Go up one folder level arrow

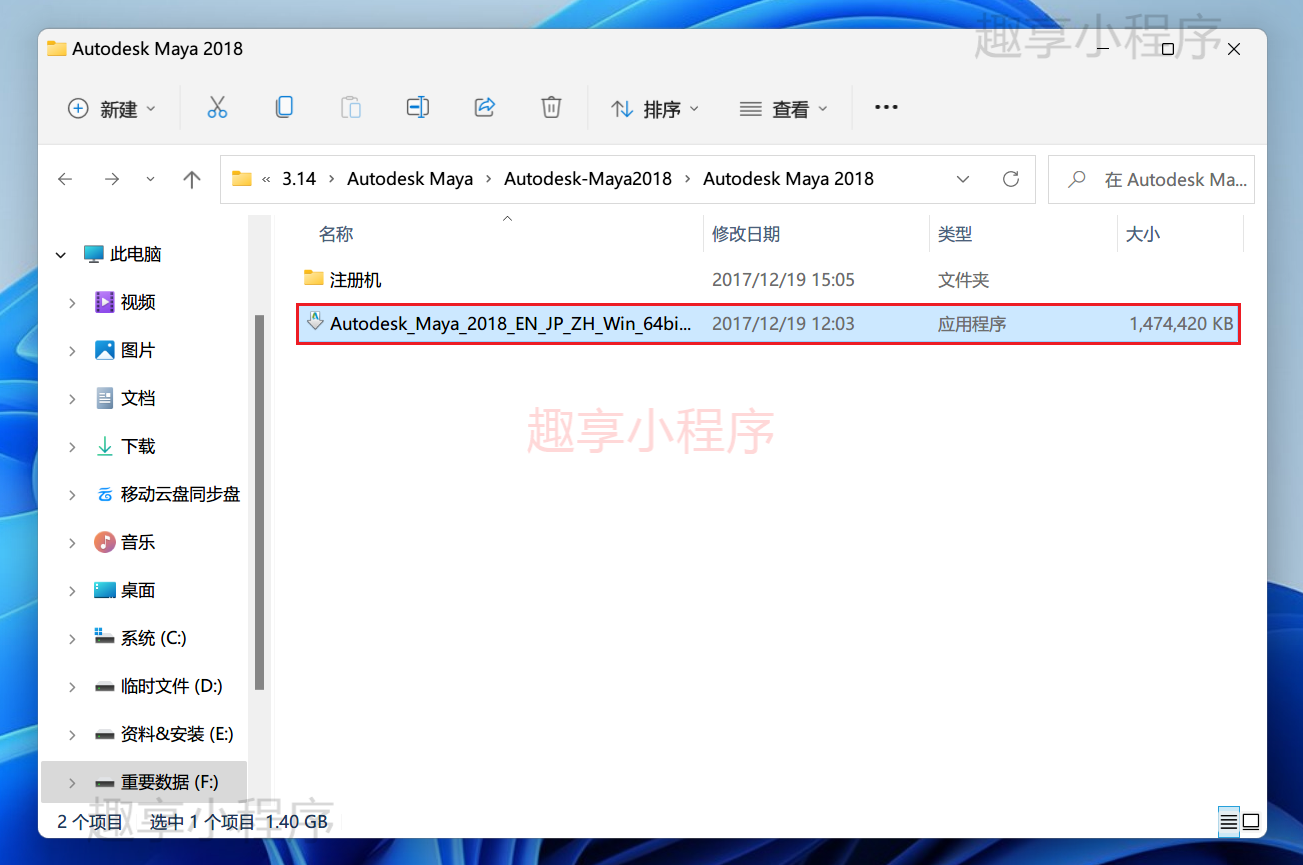[x=192, y=179]
